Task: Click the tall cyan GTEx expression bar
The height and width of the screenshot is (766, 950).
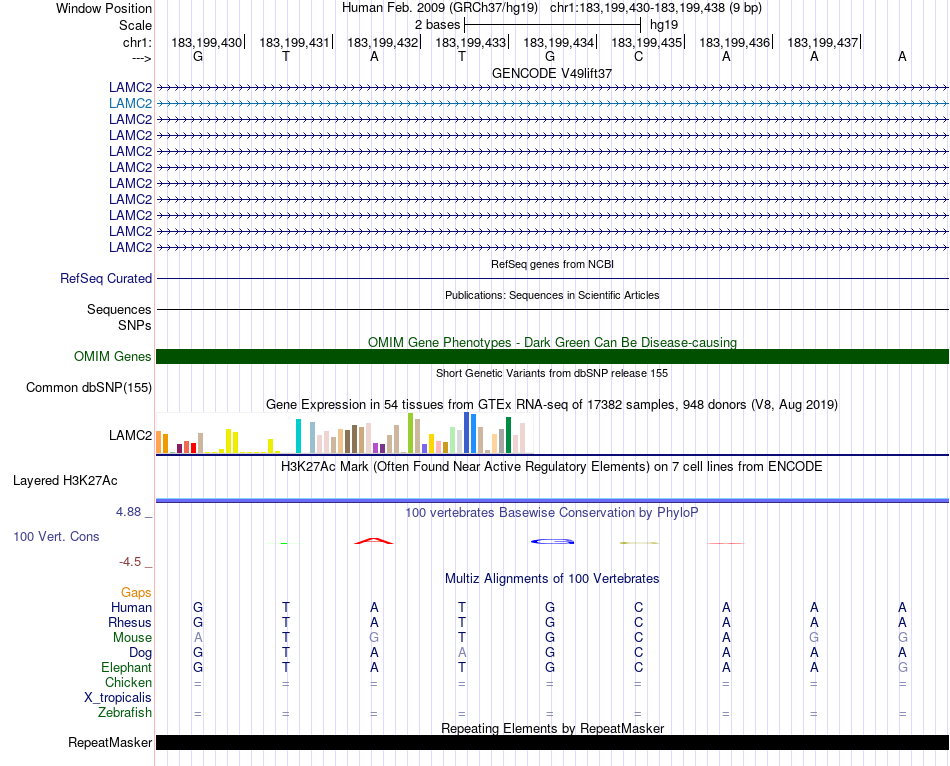Action: (299, 436)
